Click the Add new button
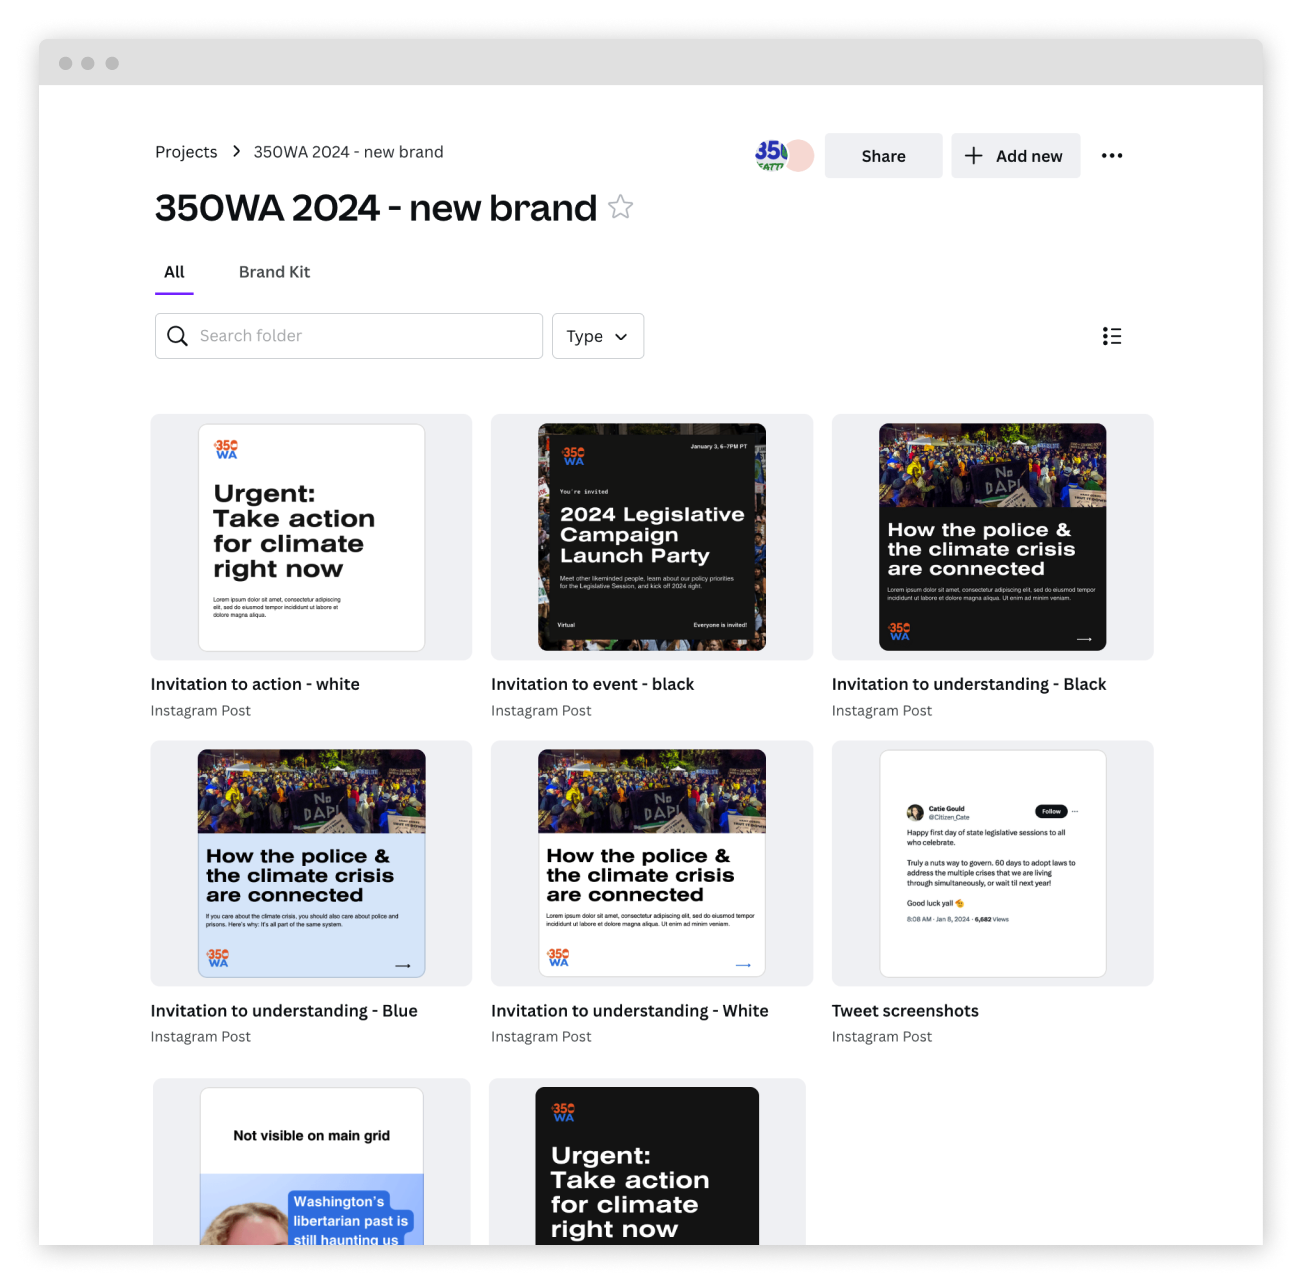Viewport: 1302px width, 1284px height. pyautogui.click(x=1016, y=156)
